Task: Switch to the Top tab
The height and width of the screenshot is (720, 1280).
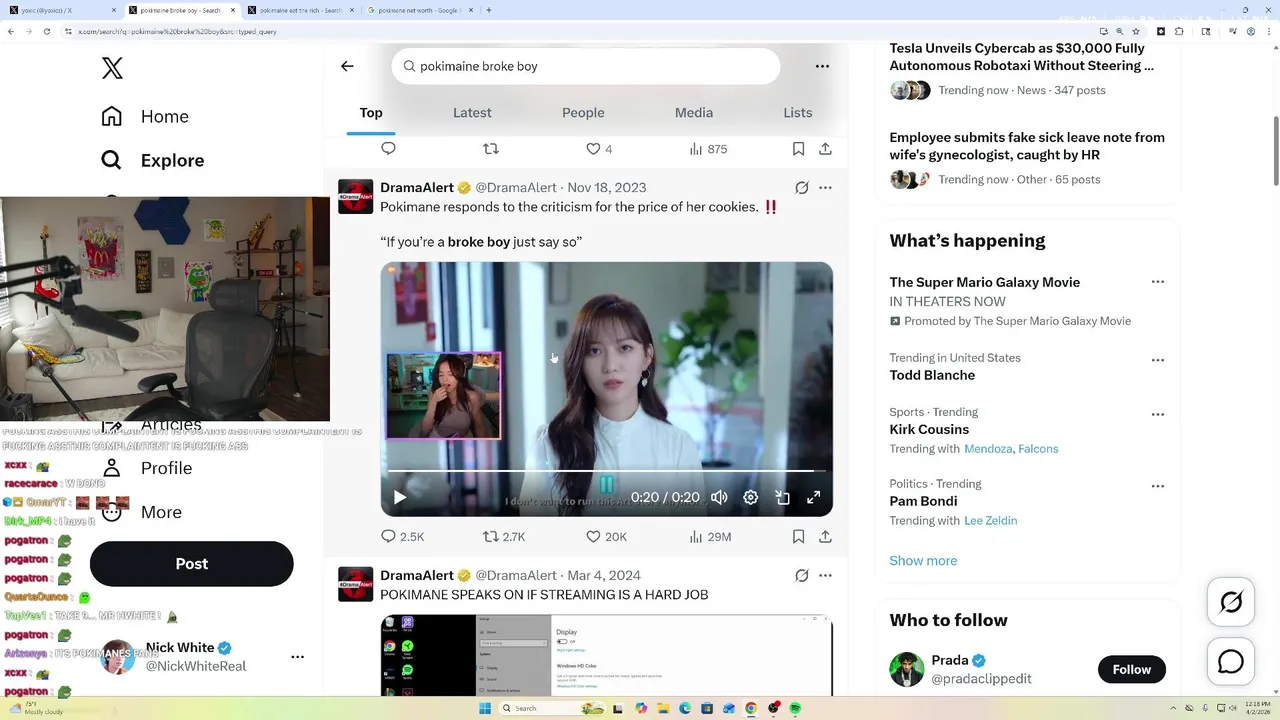Action: pos(371,113)
